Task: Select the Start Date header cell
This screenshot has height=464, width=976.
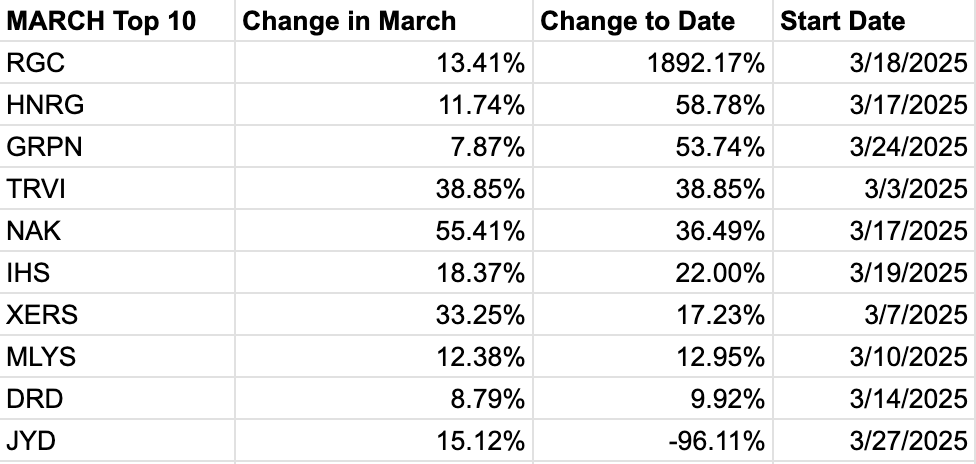Action: 875,21
